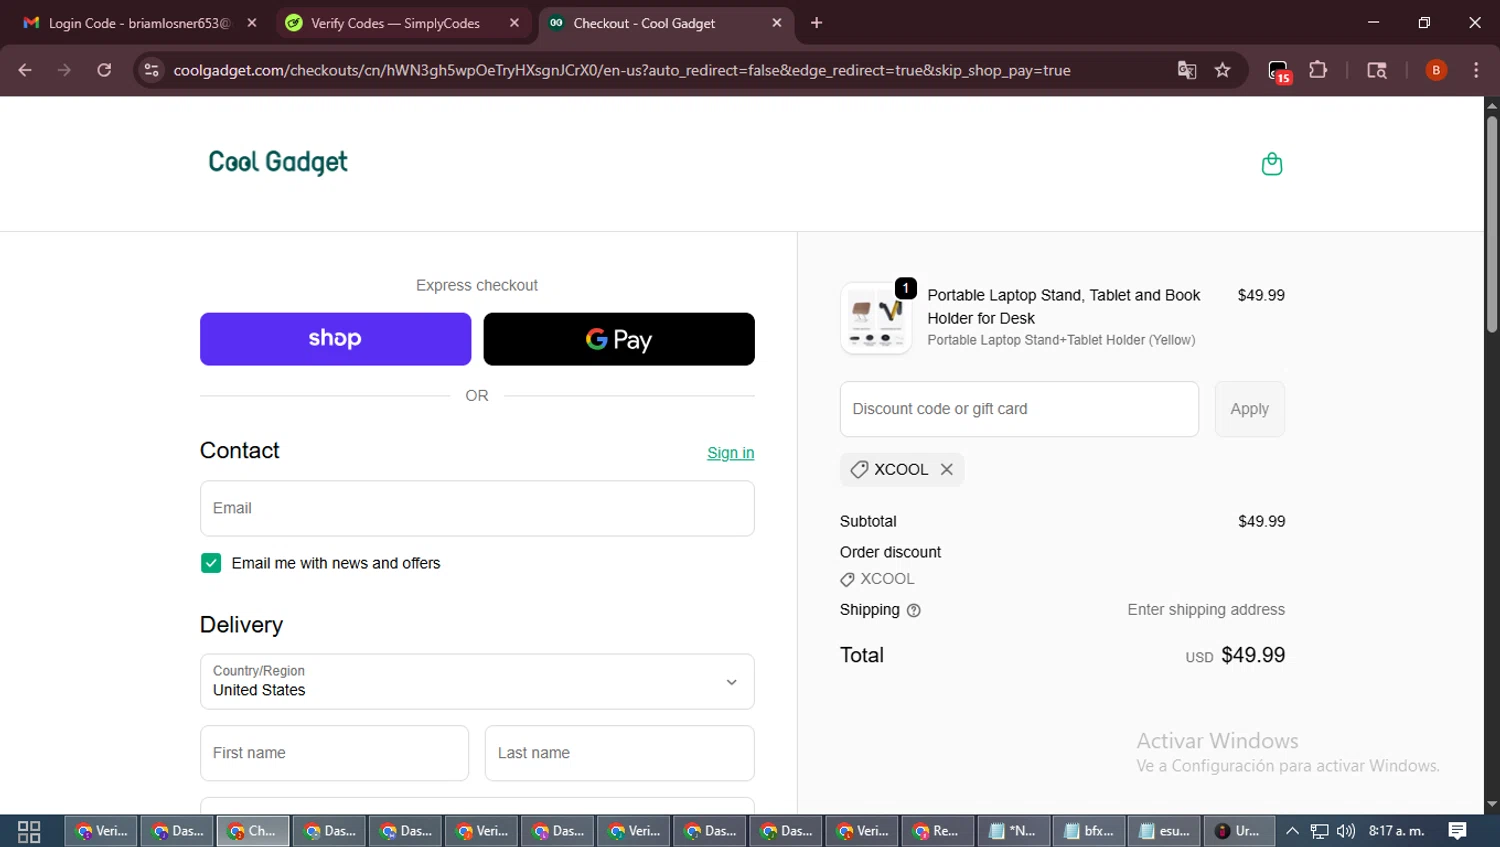Open the 'Ch...' Chrome taskbar window

point(253,831)
